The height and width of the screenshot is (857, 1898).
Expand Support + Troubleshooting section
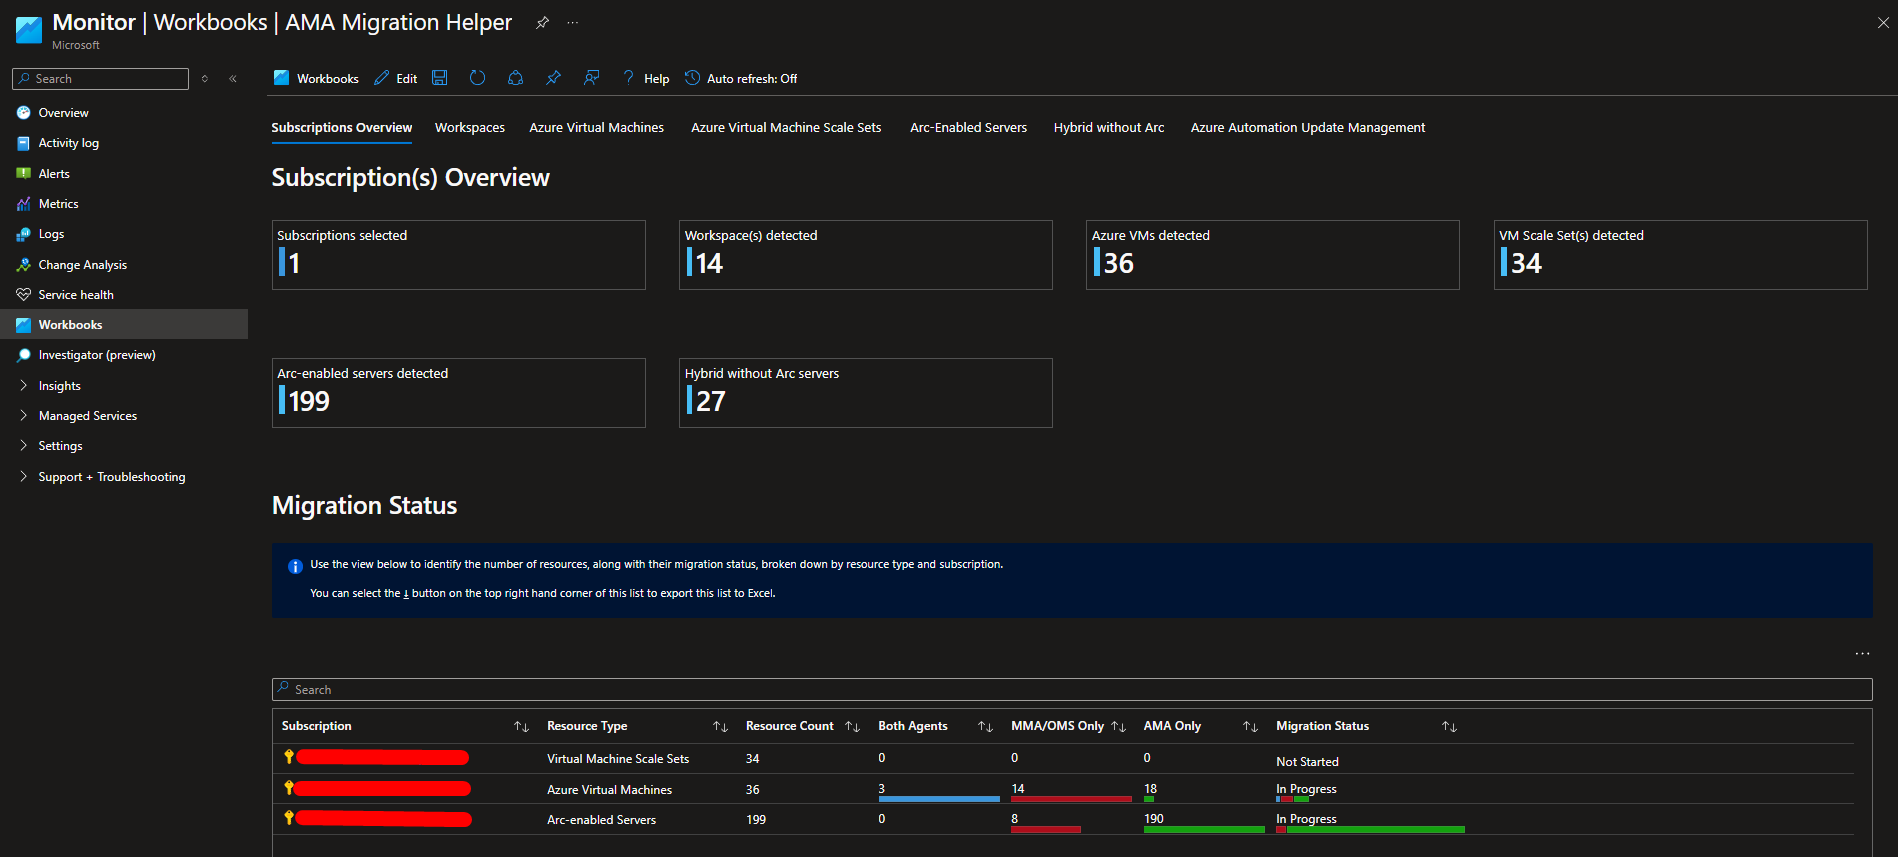111,477
